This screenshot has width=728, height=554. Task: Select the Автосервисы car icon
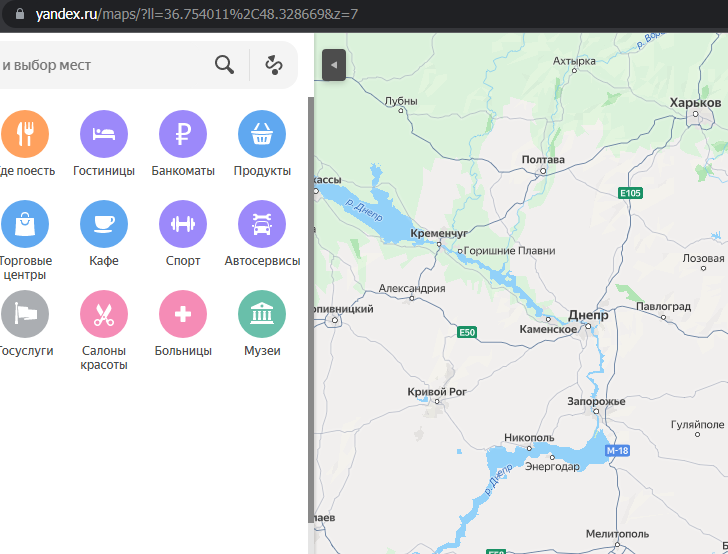point(262,224)
